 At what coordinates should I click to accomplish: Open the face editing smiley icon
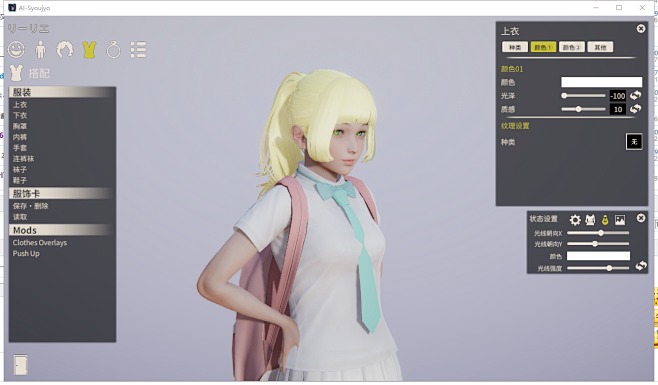coord(16,50)
